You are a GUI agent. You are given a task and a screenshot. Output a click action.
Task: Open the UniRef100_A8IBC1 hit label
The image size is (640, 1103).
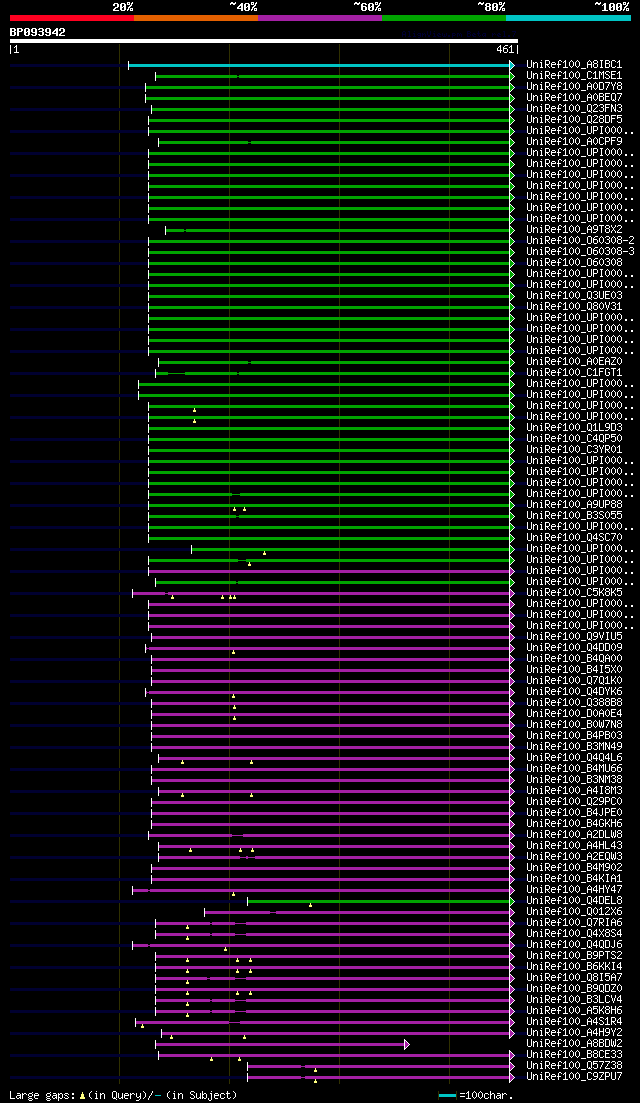click(x=574, y=65)
